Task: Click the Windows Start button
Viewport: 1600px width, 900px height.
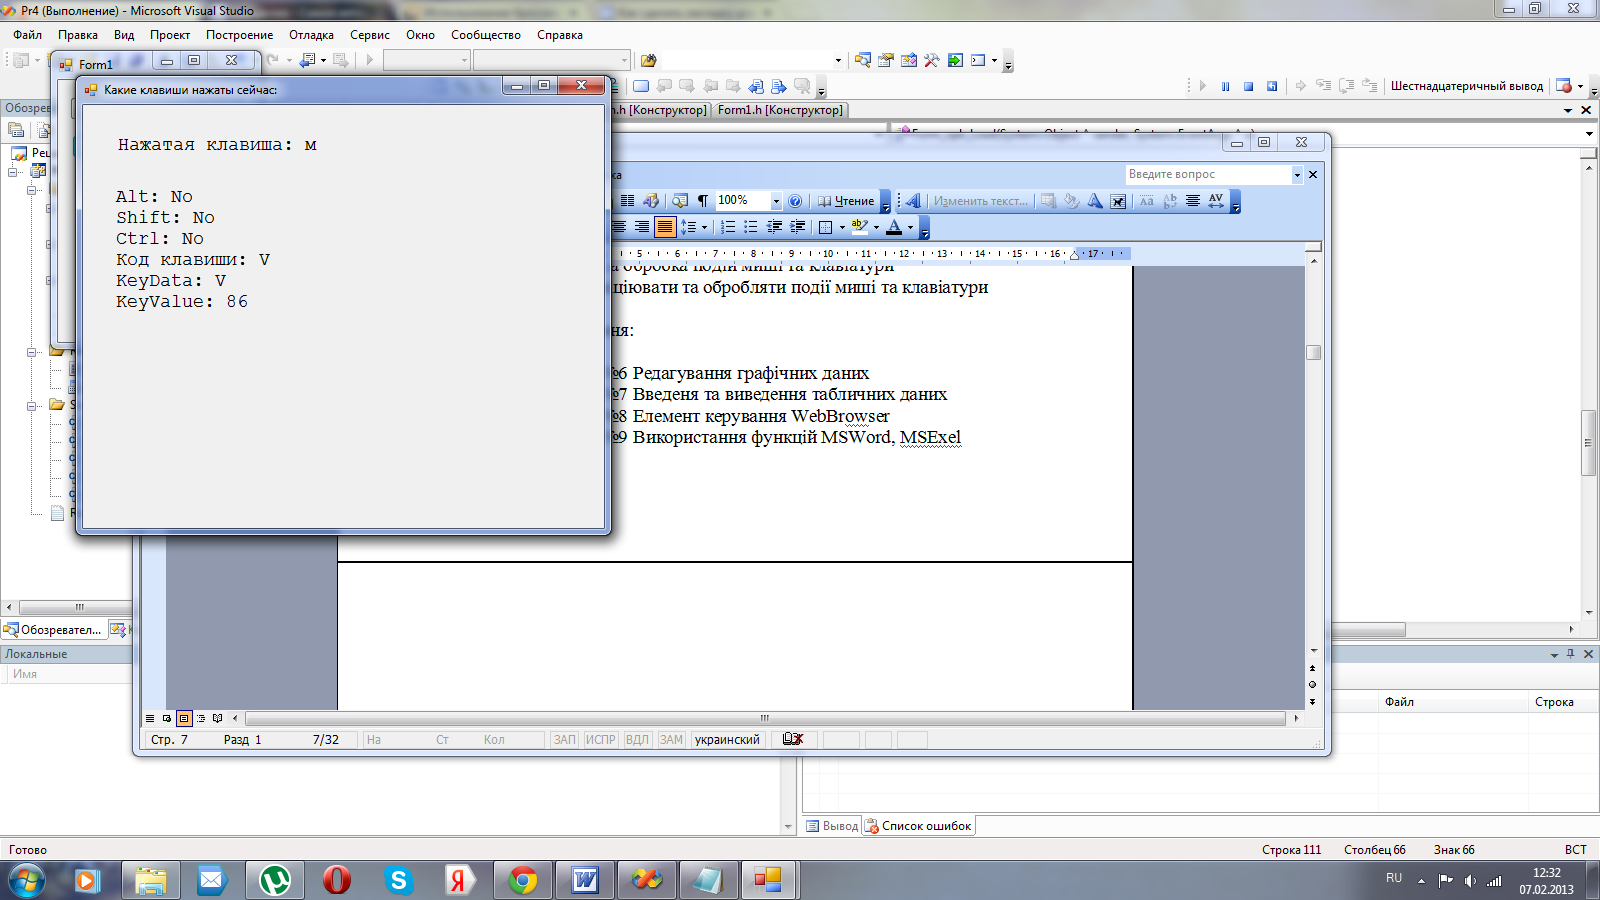Action: (x=26, y=880)
